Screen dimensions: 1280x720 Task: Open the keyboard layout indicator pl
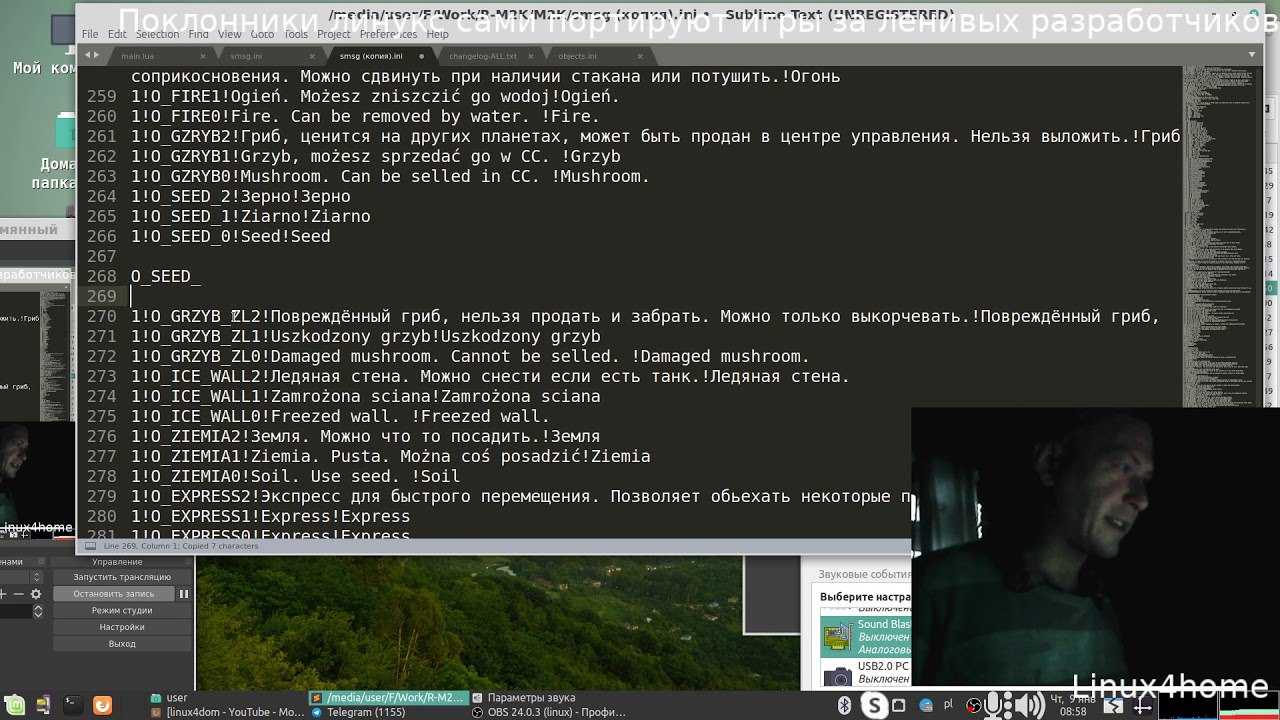coord(948,705)
